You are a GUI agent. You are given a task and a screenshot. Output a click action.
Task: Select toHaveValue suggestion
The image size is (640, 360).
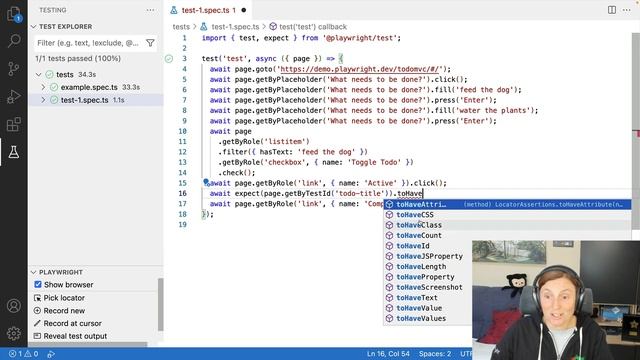pyautogui.click(x=428, y=308)
